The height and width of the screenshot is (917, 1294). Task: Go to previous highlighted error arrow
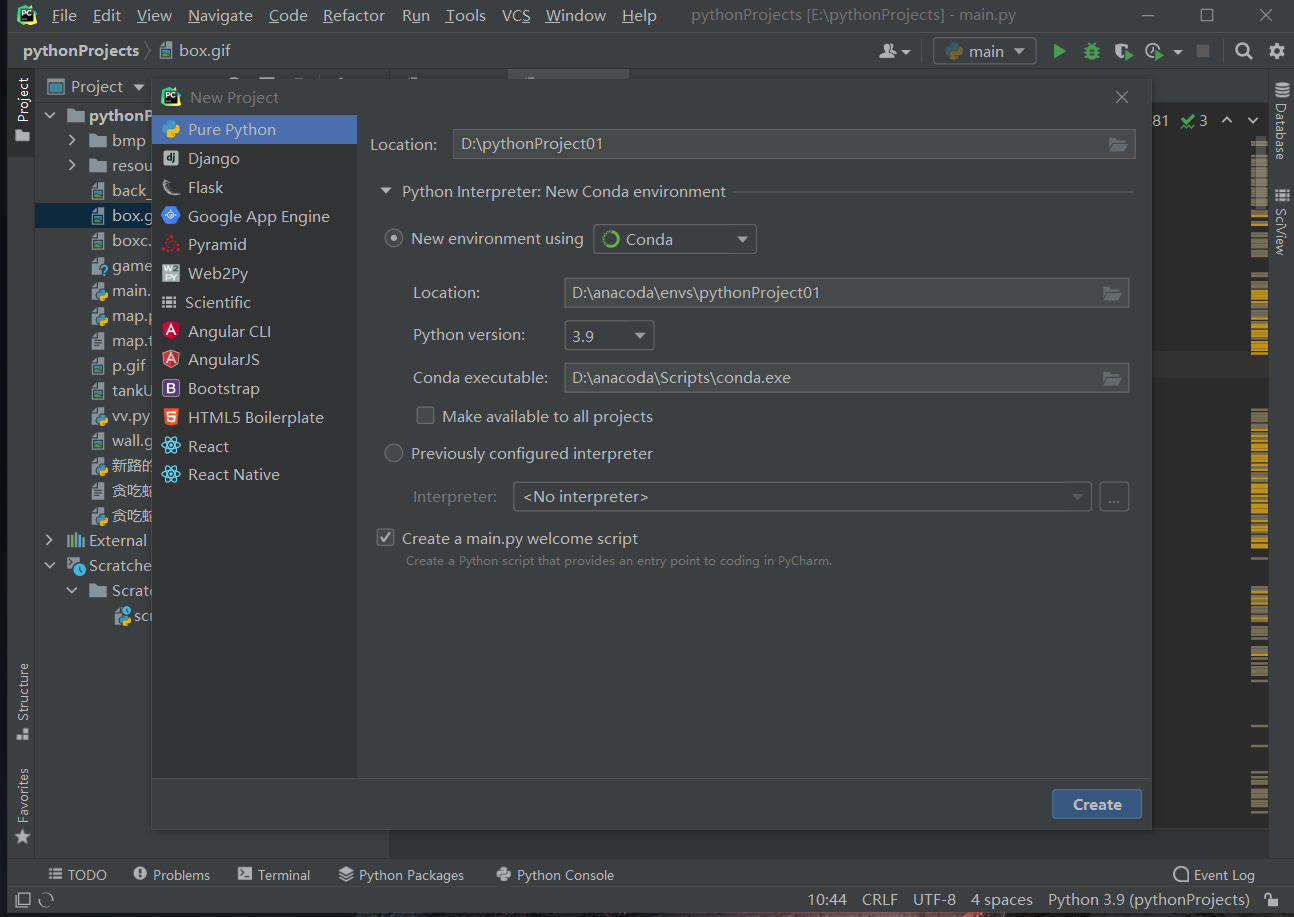click(1226, 120)
